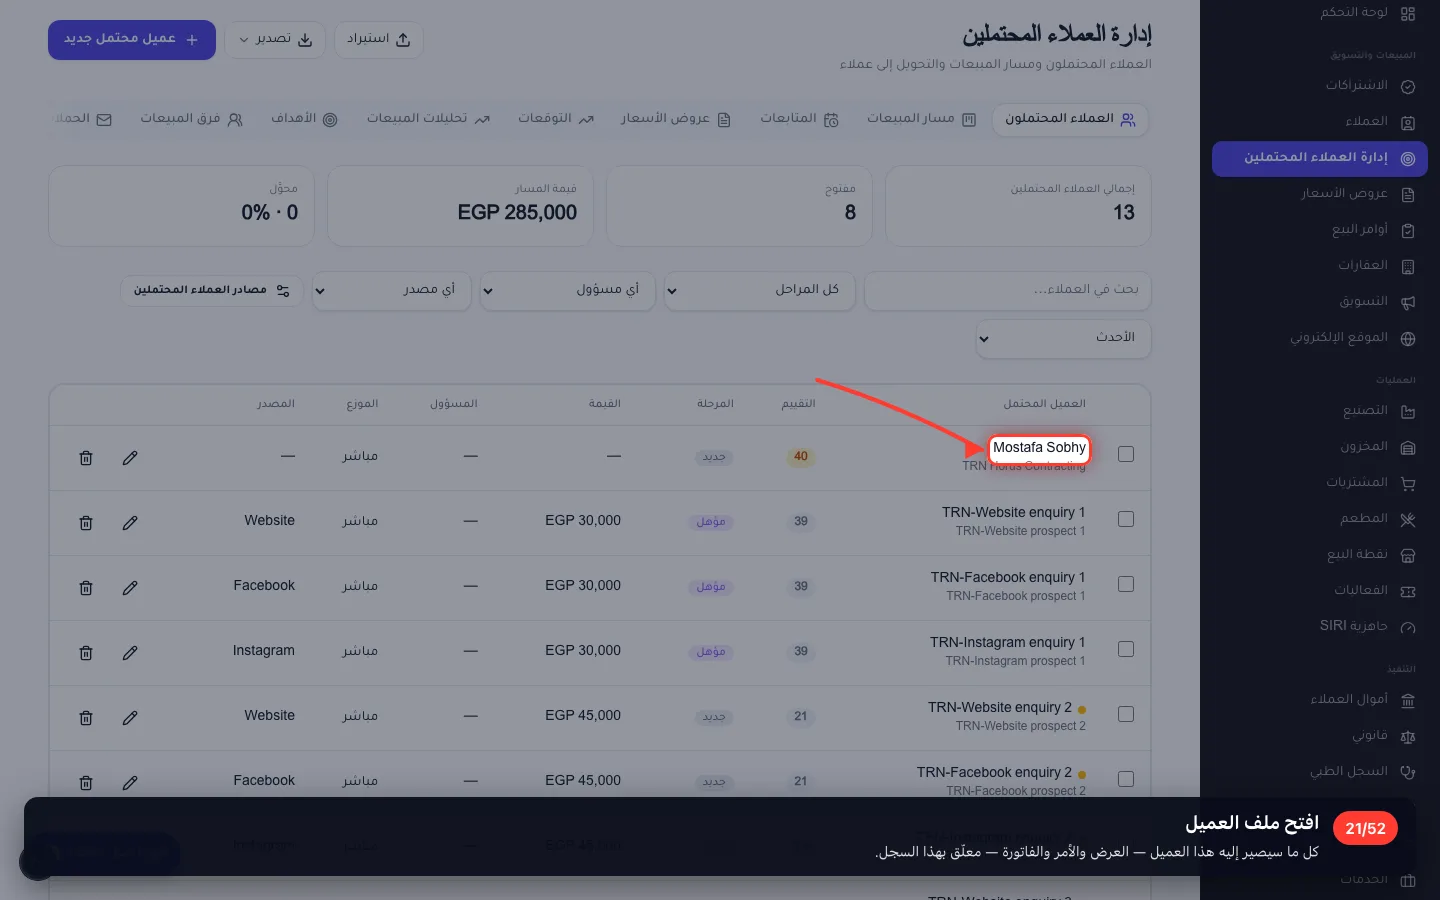The height and width of the screenshot is (900, 1440).
Task: Open الاشتراكات subscriptions in sidebar
Action: click(x=1320, y=86)
